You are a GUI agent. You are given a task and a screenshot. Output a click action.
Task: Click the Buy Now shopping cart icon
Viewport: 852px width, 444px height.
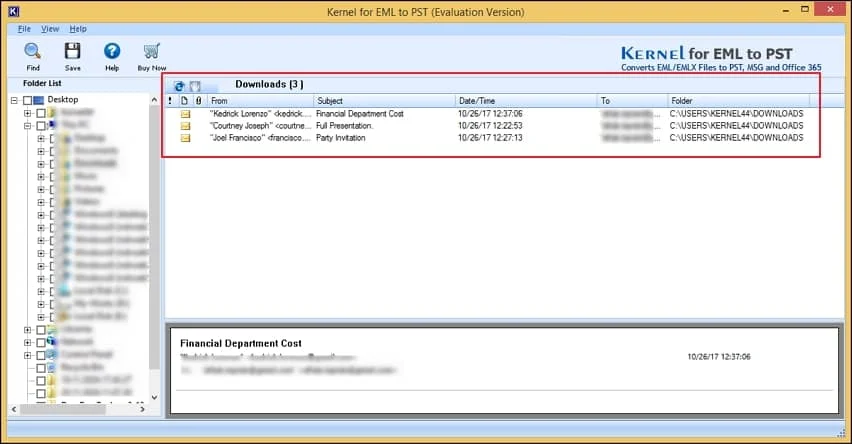click(x=152, y=51)
